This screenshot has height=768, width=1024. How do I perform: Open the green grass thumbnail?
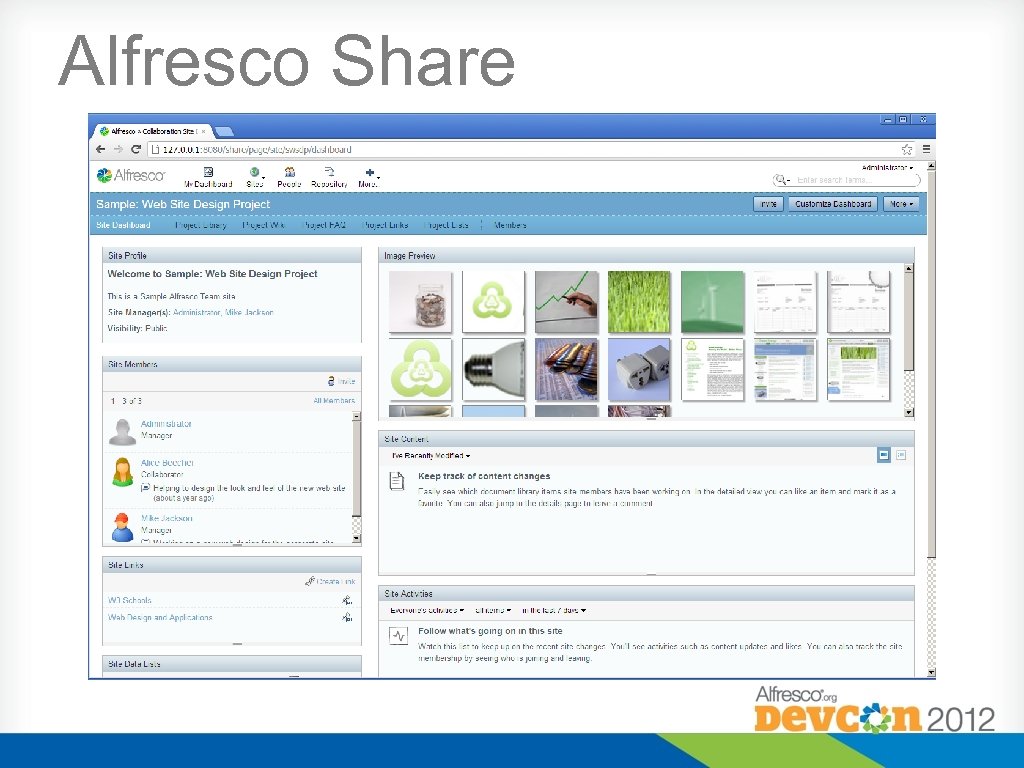click(639, 302)
